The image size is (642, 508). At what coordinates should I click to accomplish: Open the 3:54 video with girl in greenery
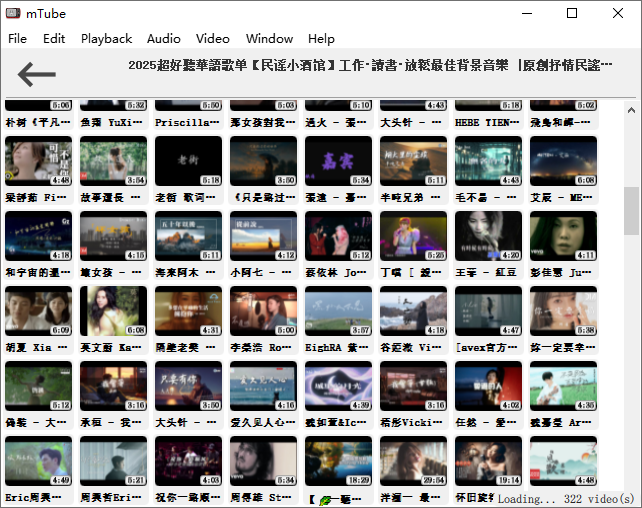point(113,161)
